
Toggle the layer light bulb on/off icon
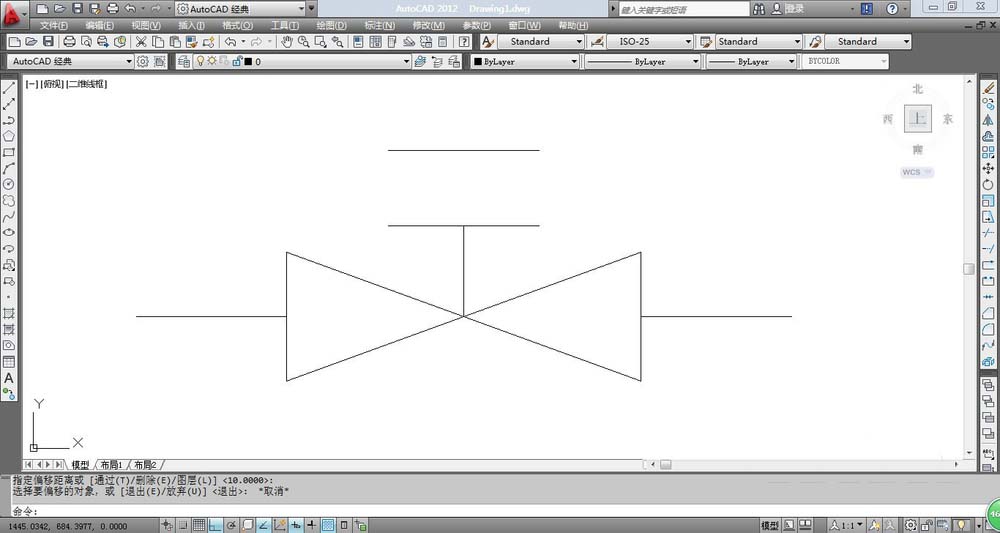[200, 61]
